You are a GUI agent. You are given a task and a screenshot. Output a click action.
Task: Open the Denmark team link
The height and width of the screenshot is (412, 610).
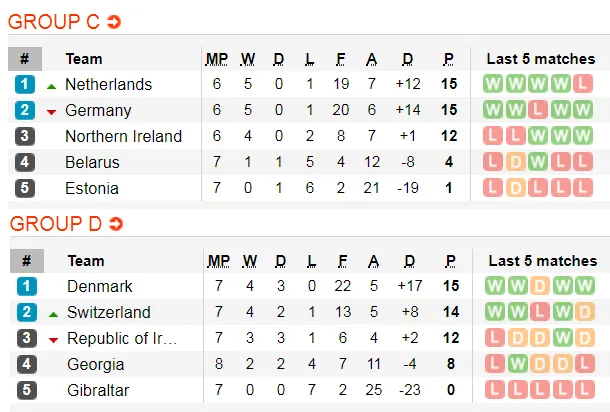click(x=99, y=286)
